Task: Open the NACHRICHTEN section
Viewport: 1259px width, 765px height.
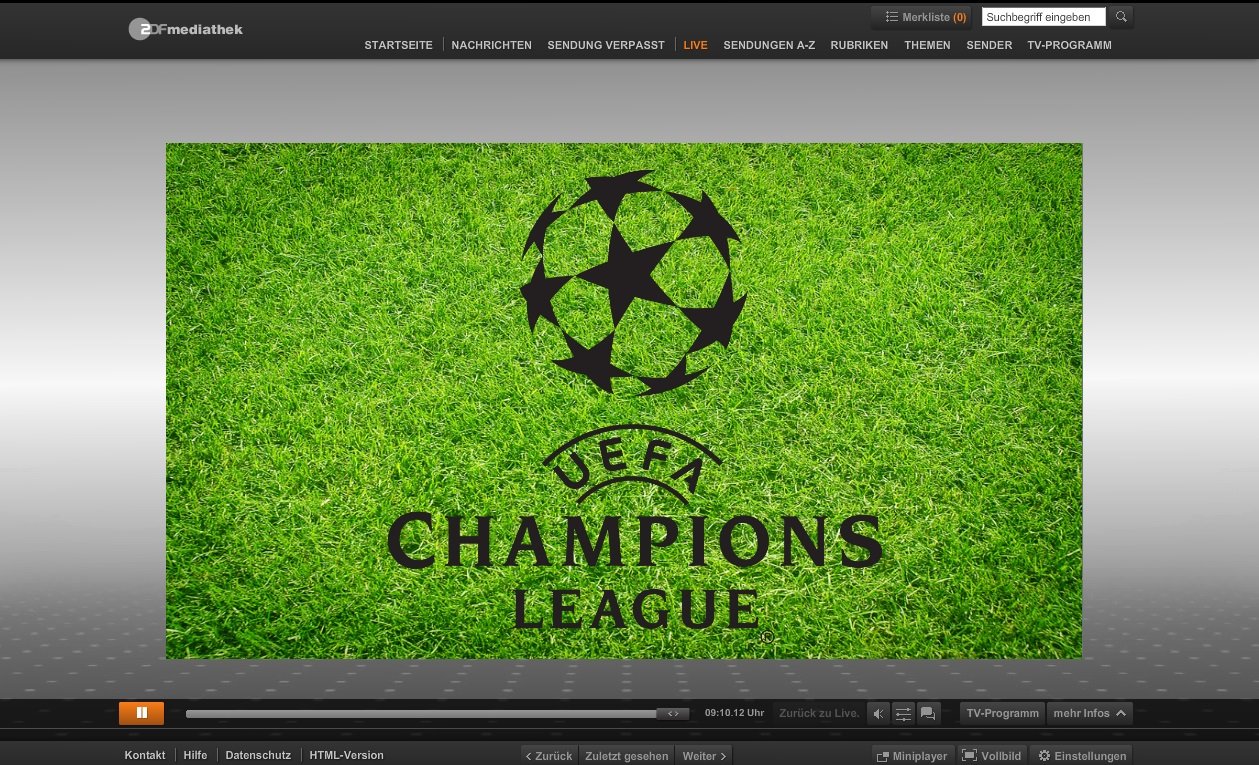Action: [491, 45]
